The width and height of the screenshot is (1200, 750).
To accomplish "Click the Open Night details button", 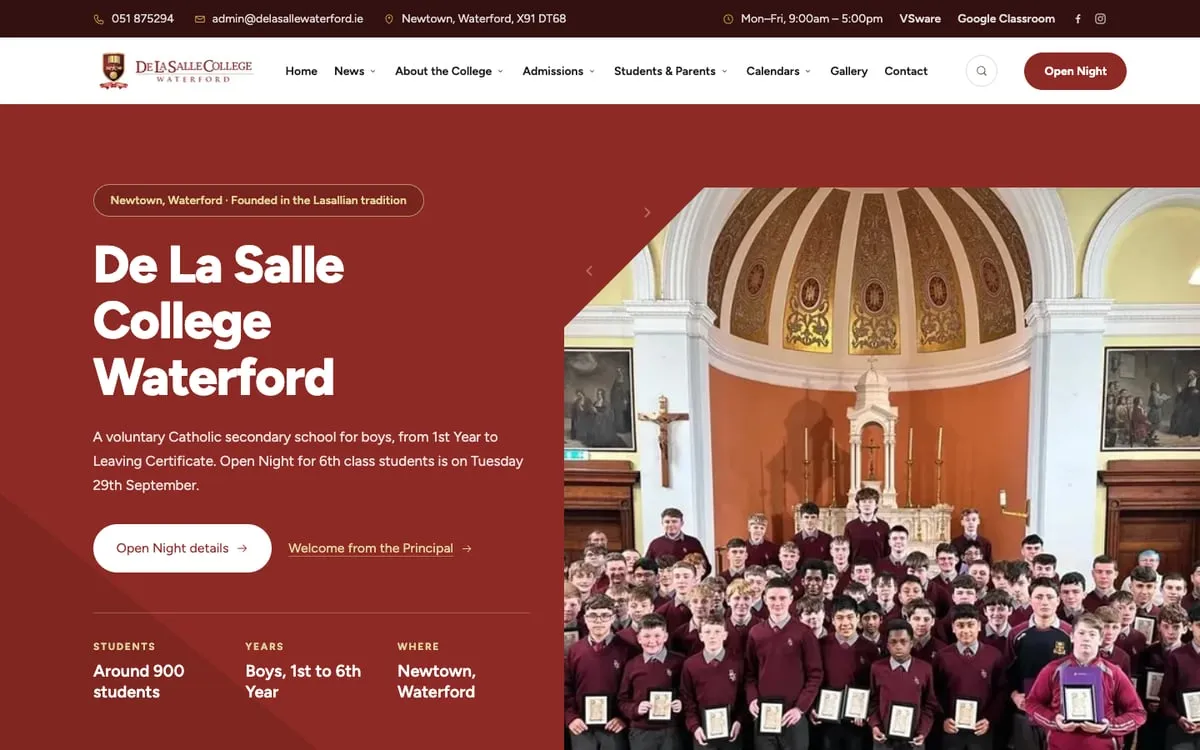I will pos(182,548).
